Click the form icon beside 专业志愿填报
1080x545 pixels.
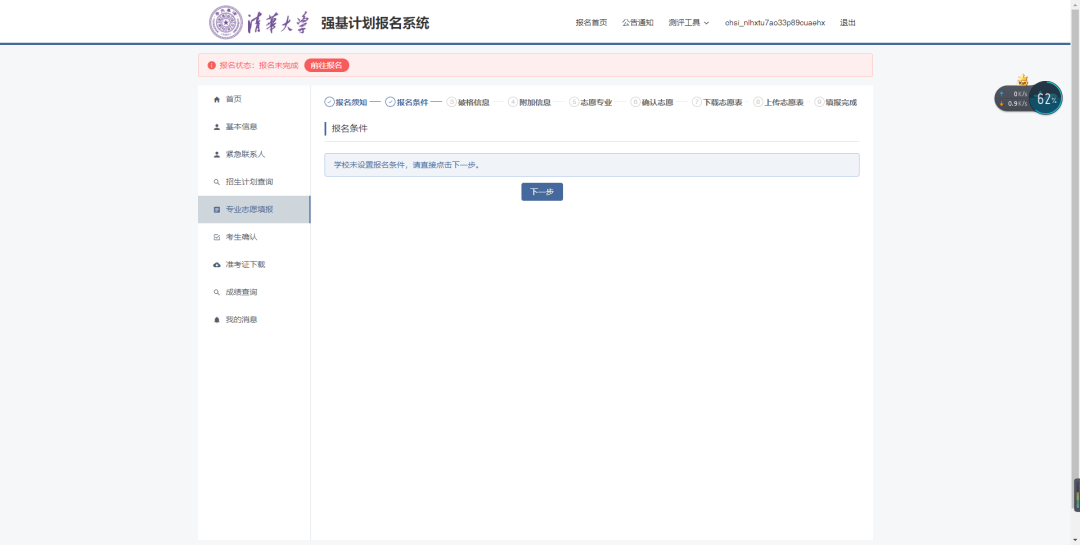pos(217,209)
